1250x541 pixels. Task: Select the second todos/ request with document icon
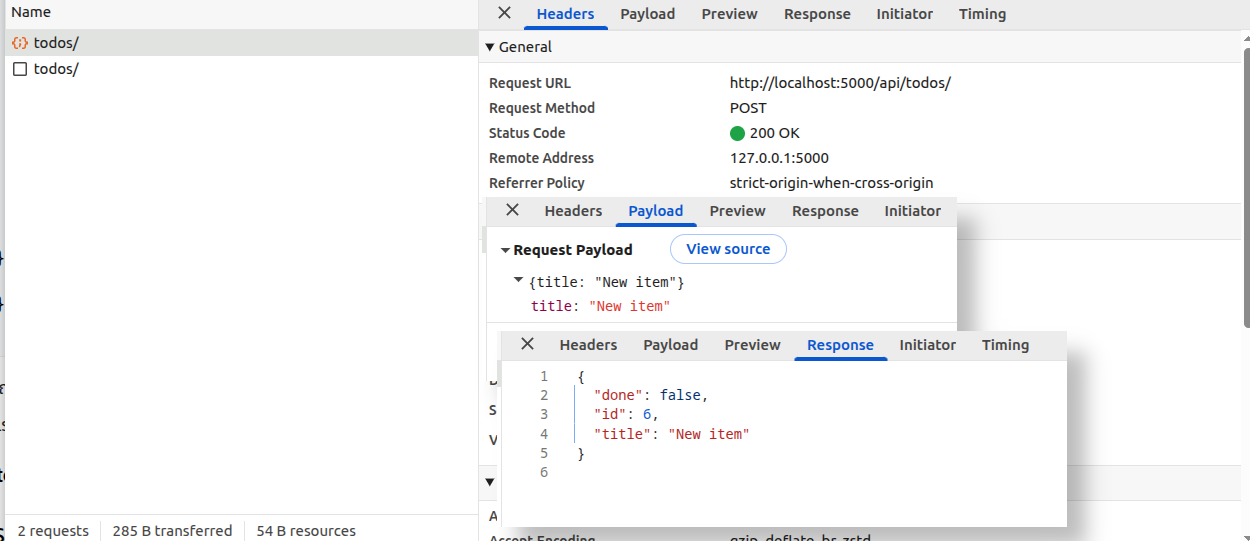coord(56,69)
